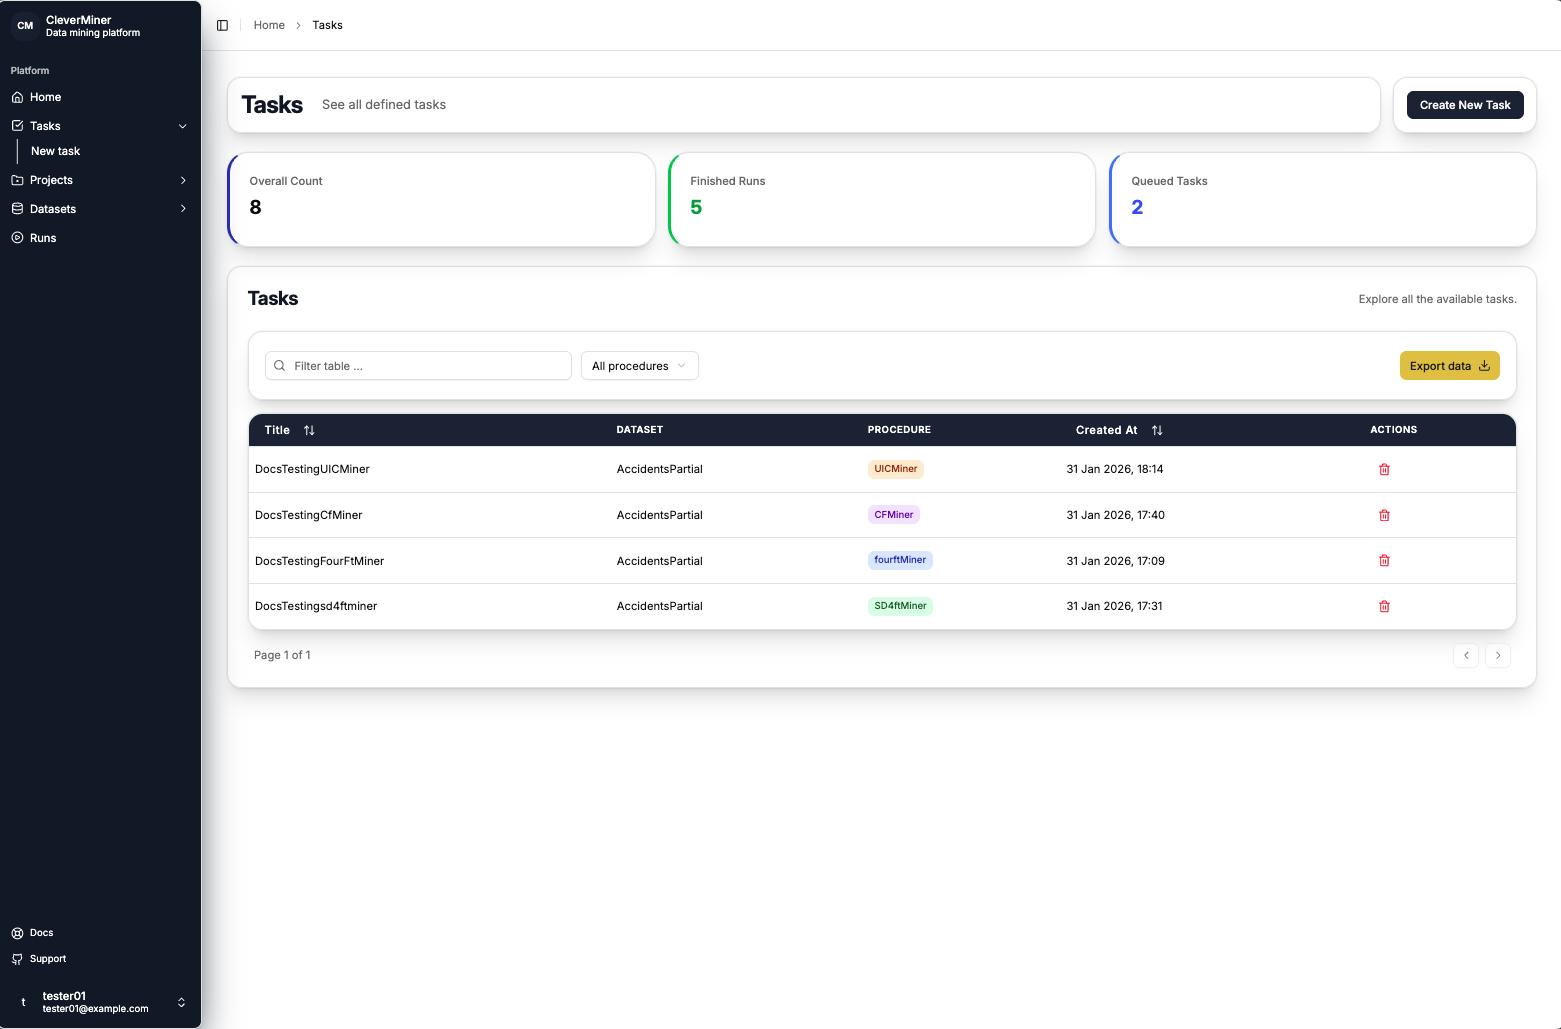Click the Tasks checklist icon in sidebar
1561x1029 pixels.
coord(17,125)
